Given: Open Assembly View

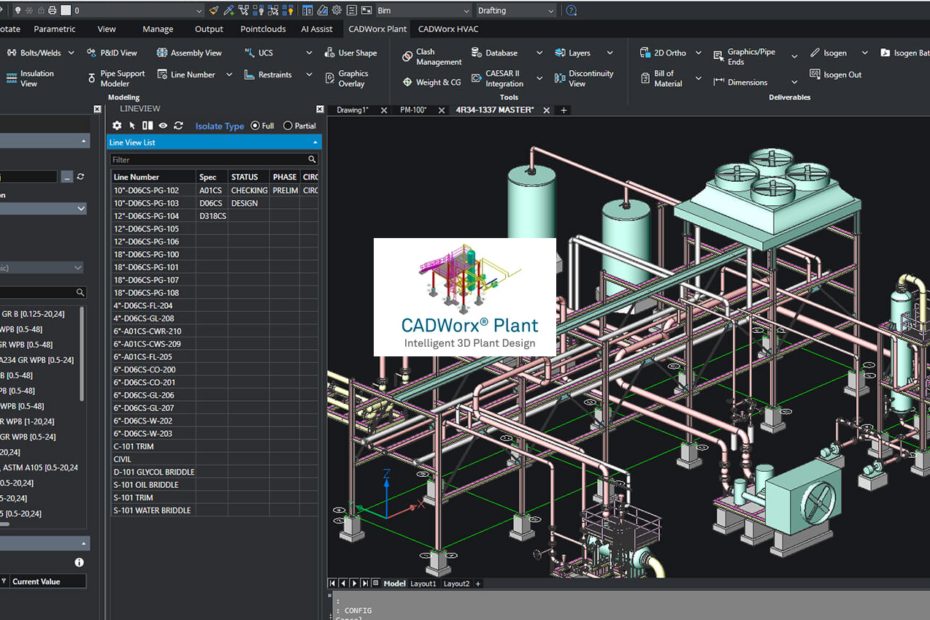Looking at the screenshot, I should [189, 53].
